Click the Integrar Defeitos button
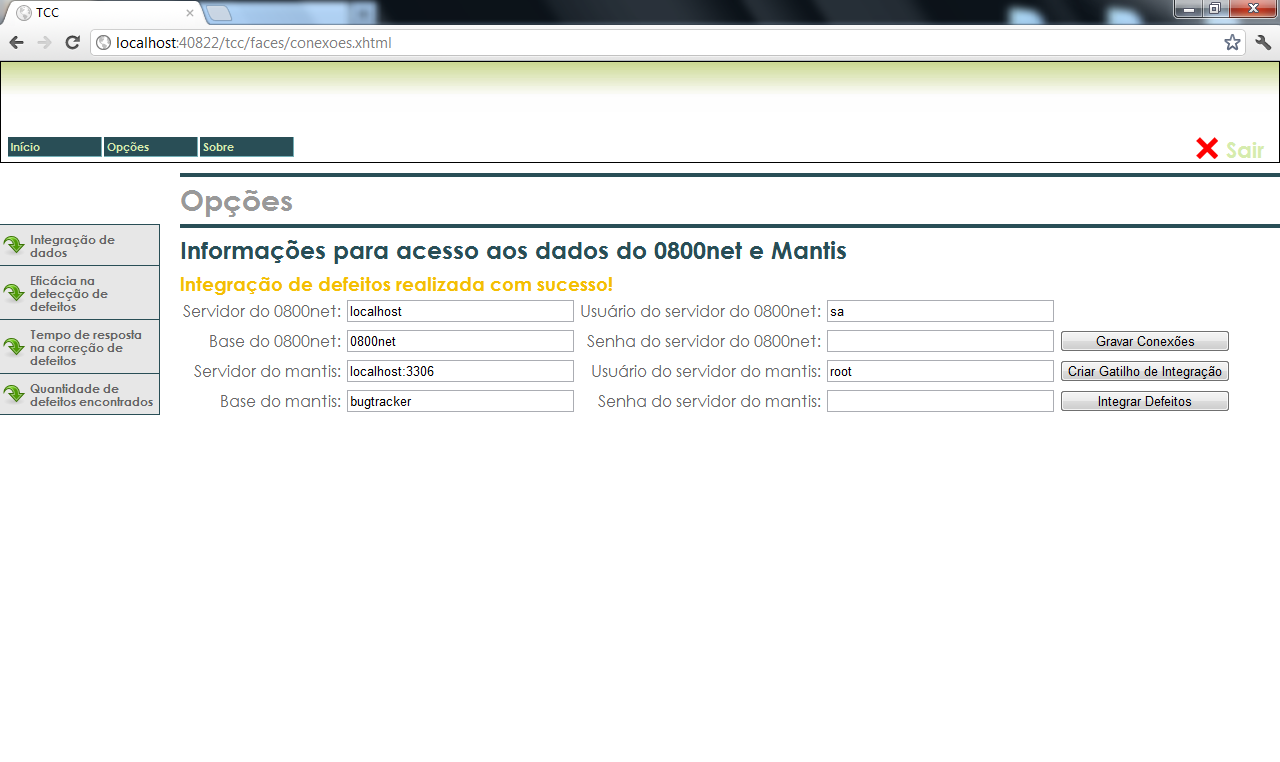This screenshot has height=762, width=1280. click(1145, 401)
